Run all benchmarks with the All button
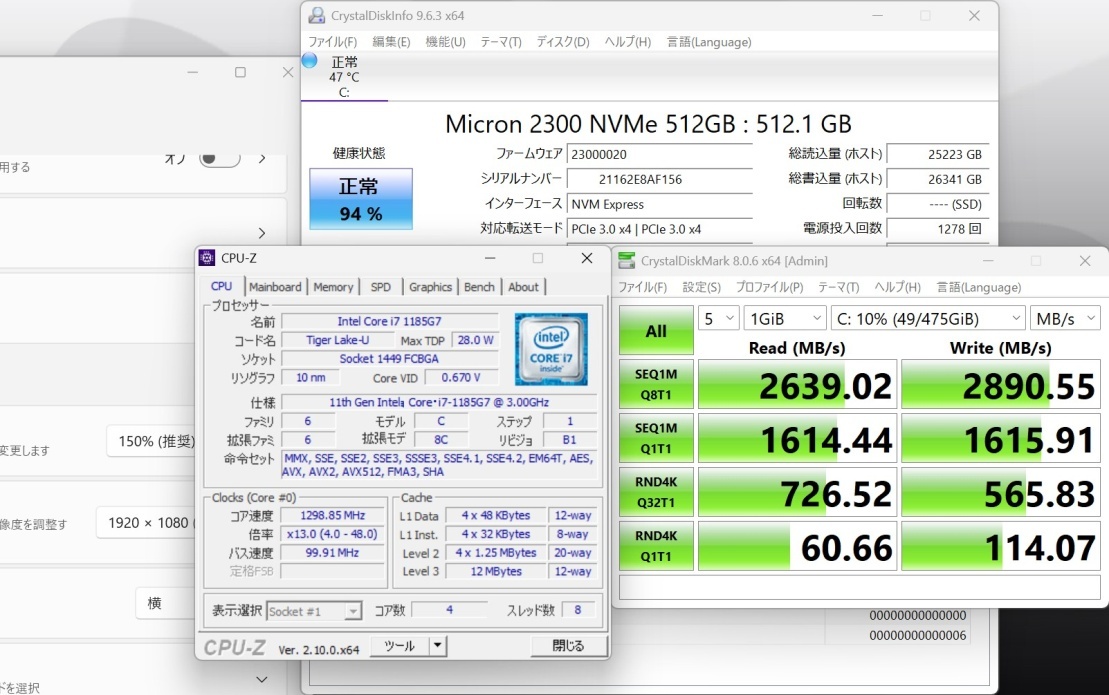Image resolution: width=1109 pixels, height=695 pixels. point(656,330)
